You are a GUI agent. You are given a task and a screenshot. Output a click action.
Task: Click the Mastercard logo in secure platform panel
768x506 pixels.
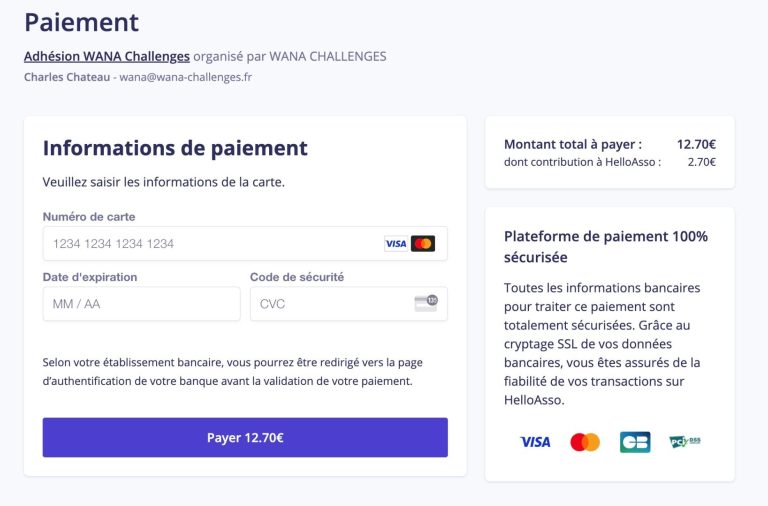click(585, 442)
